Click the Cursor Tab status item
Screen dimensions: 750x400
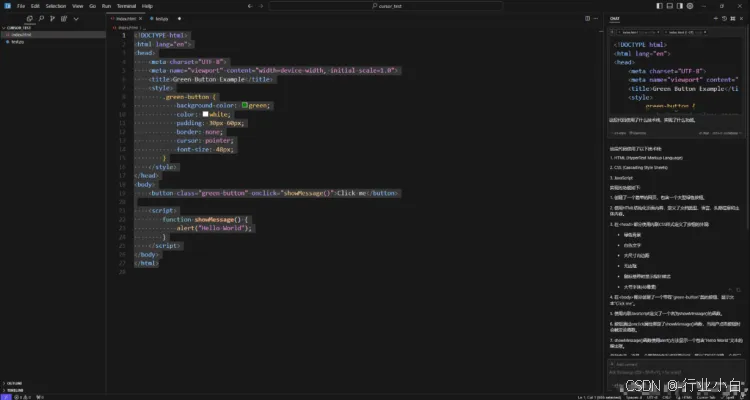(x=706, y=397)
